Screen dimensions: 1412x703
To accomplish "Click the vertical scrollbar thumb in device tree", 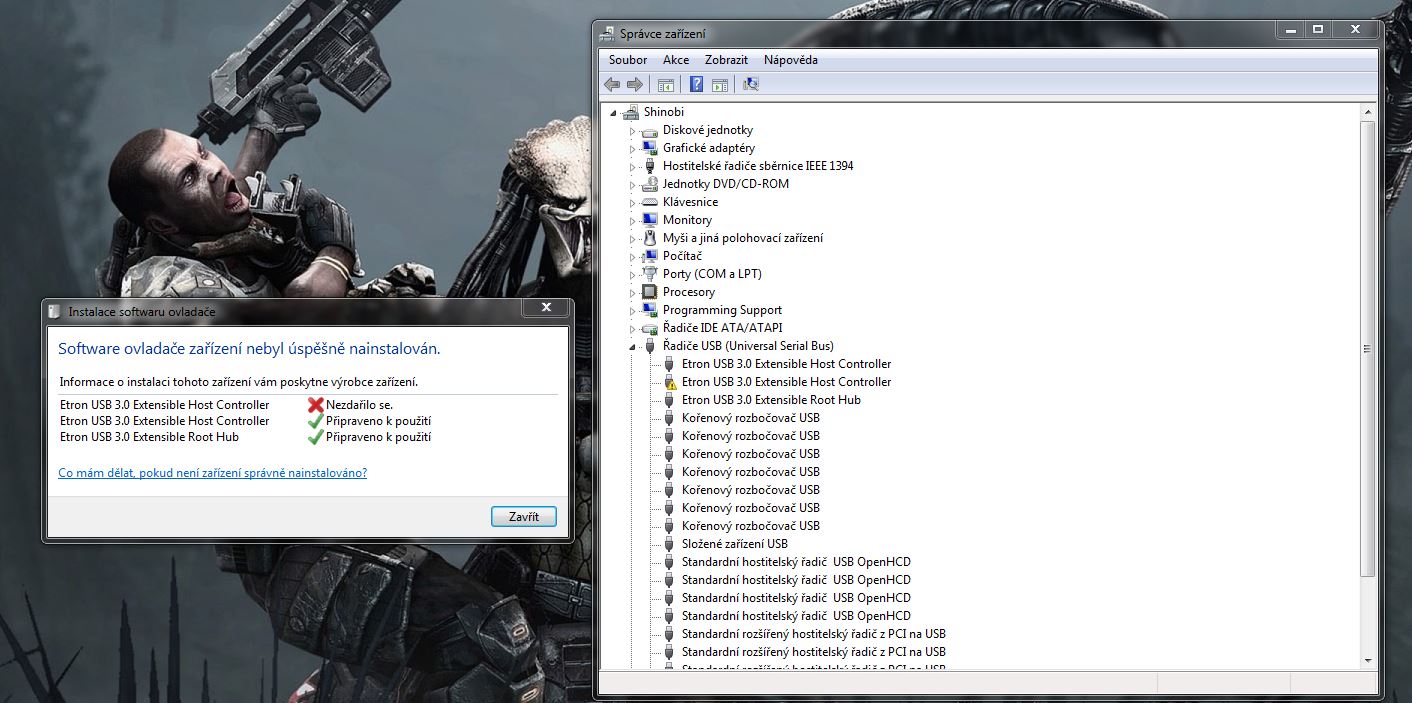I will [x=1368, y=347].
